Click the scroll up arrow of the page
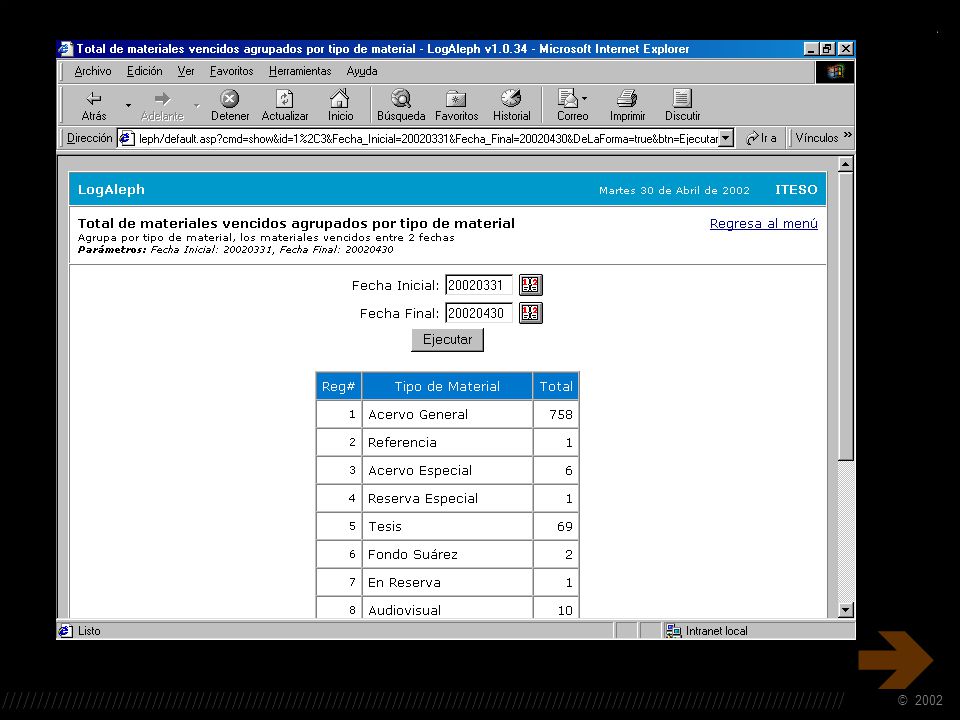Screen dimensions: 960x720 [846, 164]
